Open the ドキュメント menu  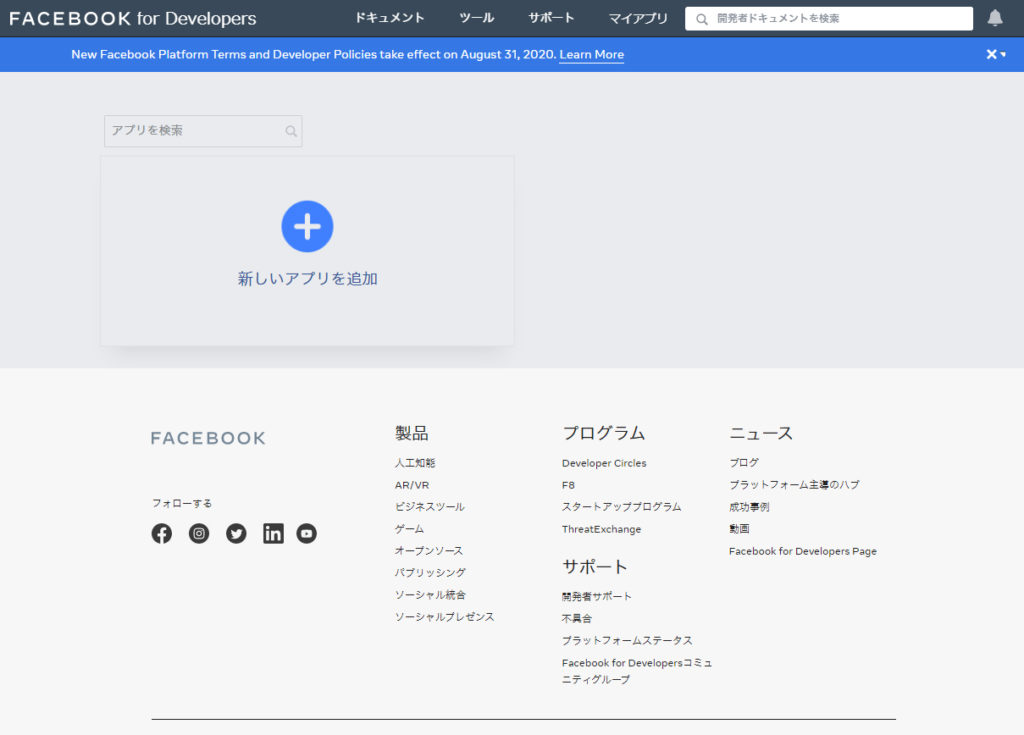pos(390,18)
